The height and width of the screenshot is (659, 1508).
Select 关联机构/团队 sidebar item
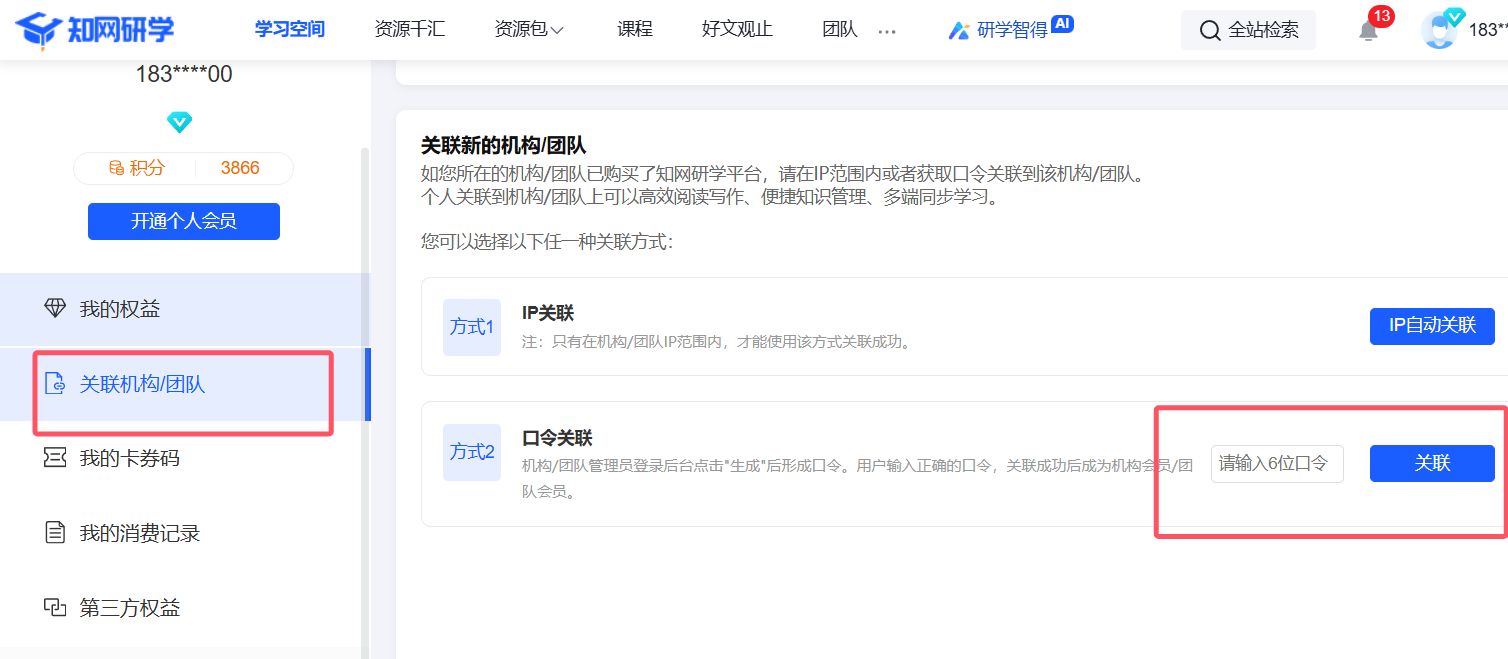pyautogui.click(x=142, y=384)
